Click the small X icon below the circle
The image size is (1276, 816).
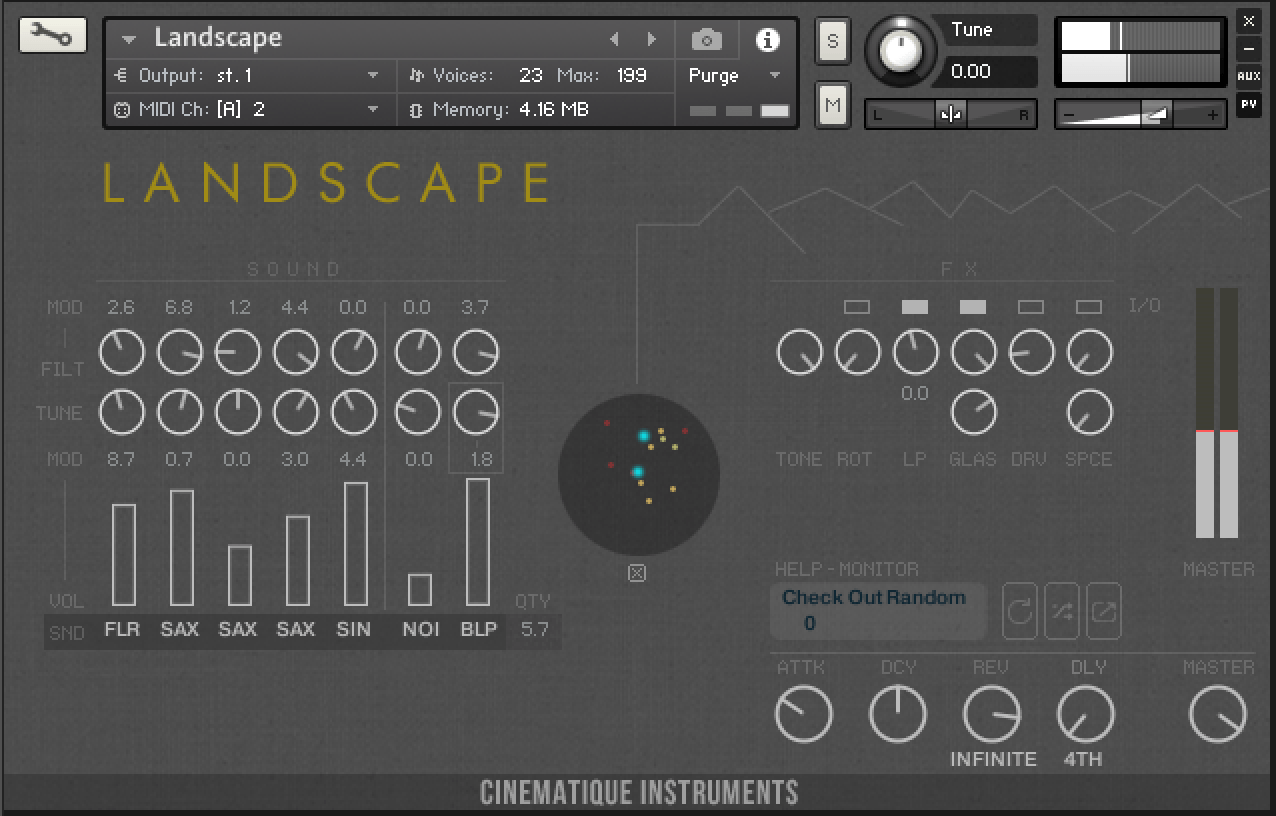637,573
